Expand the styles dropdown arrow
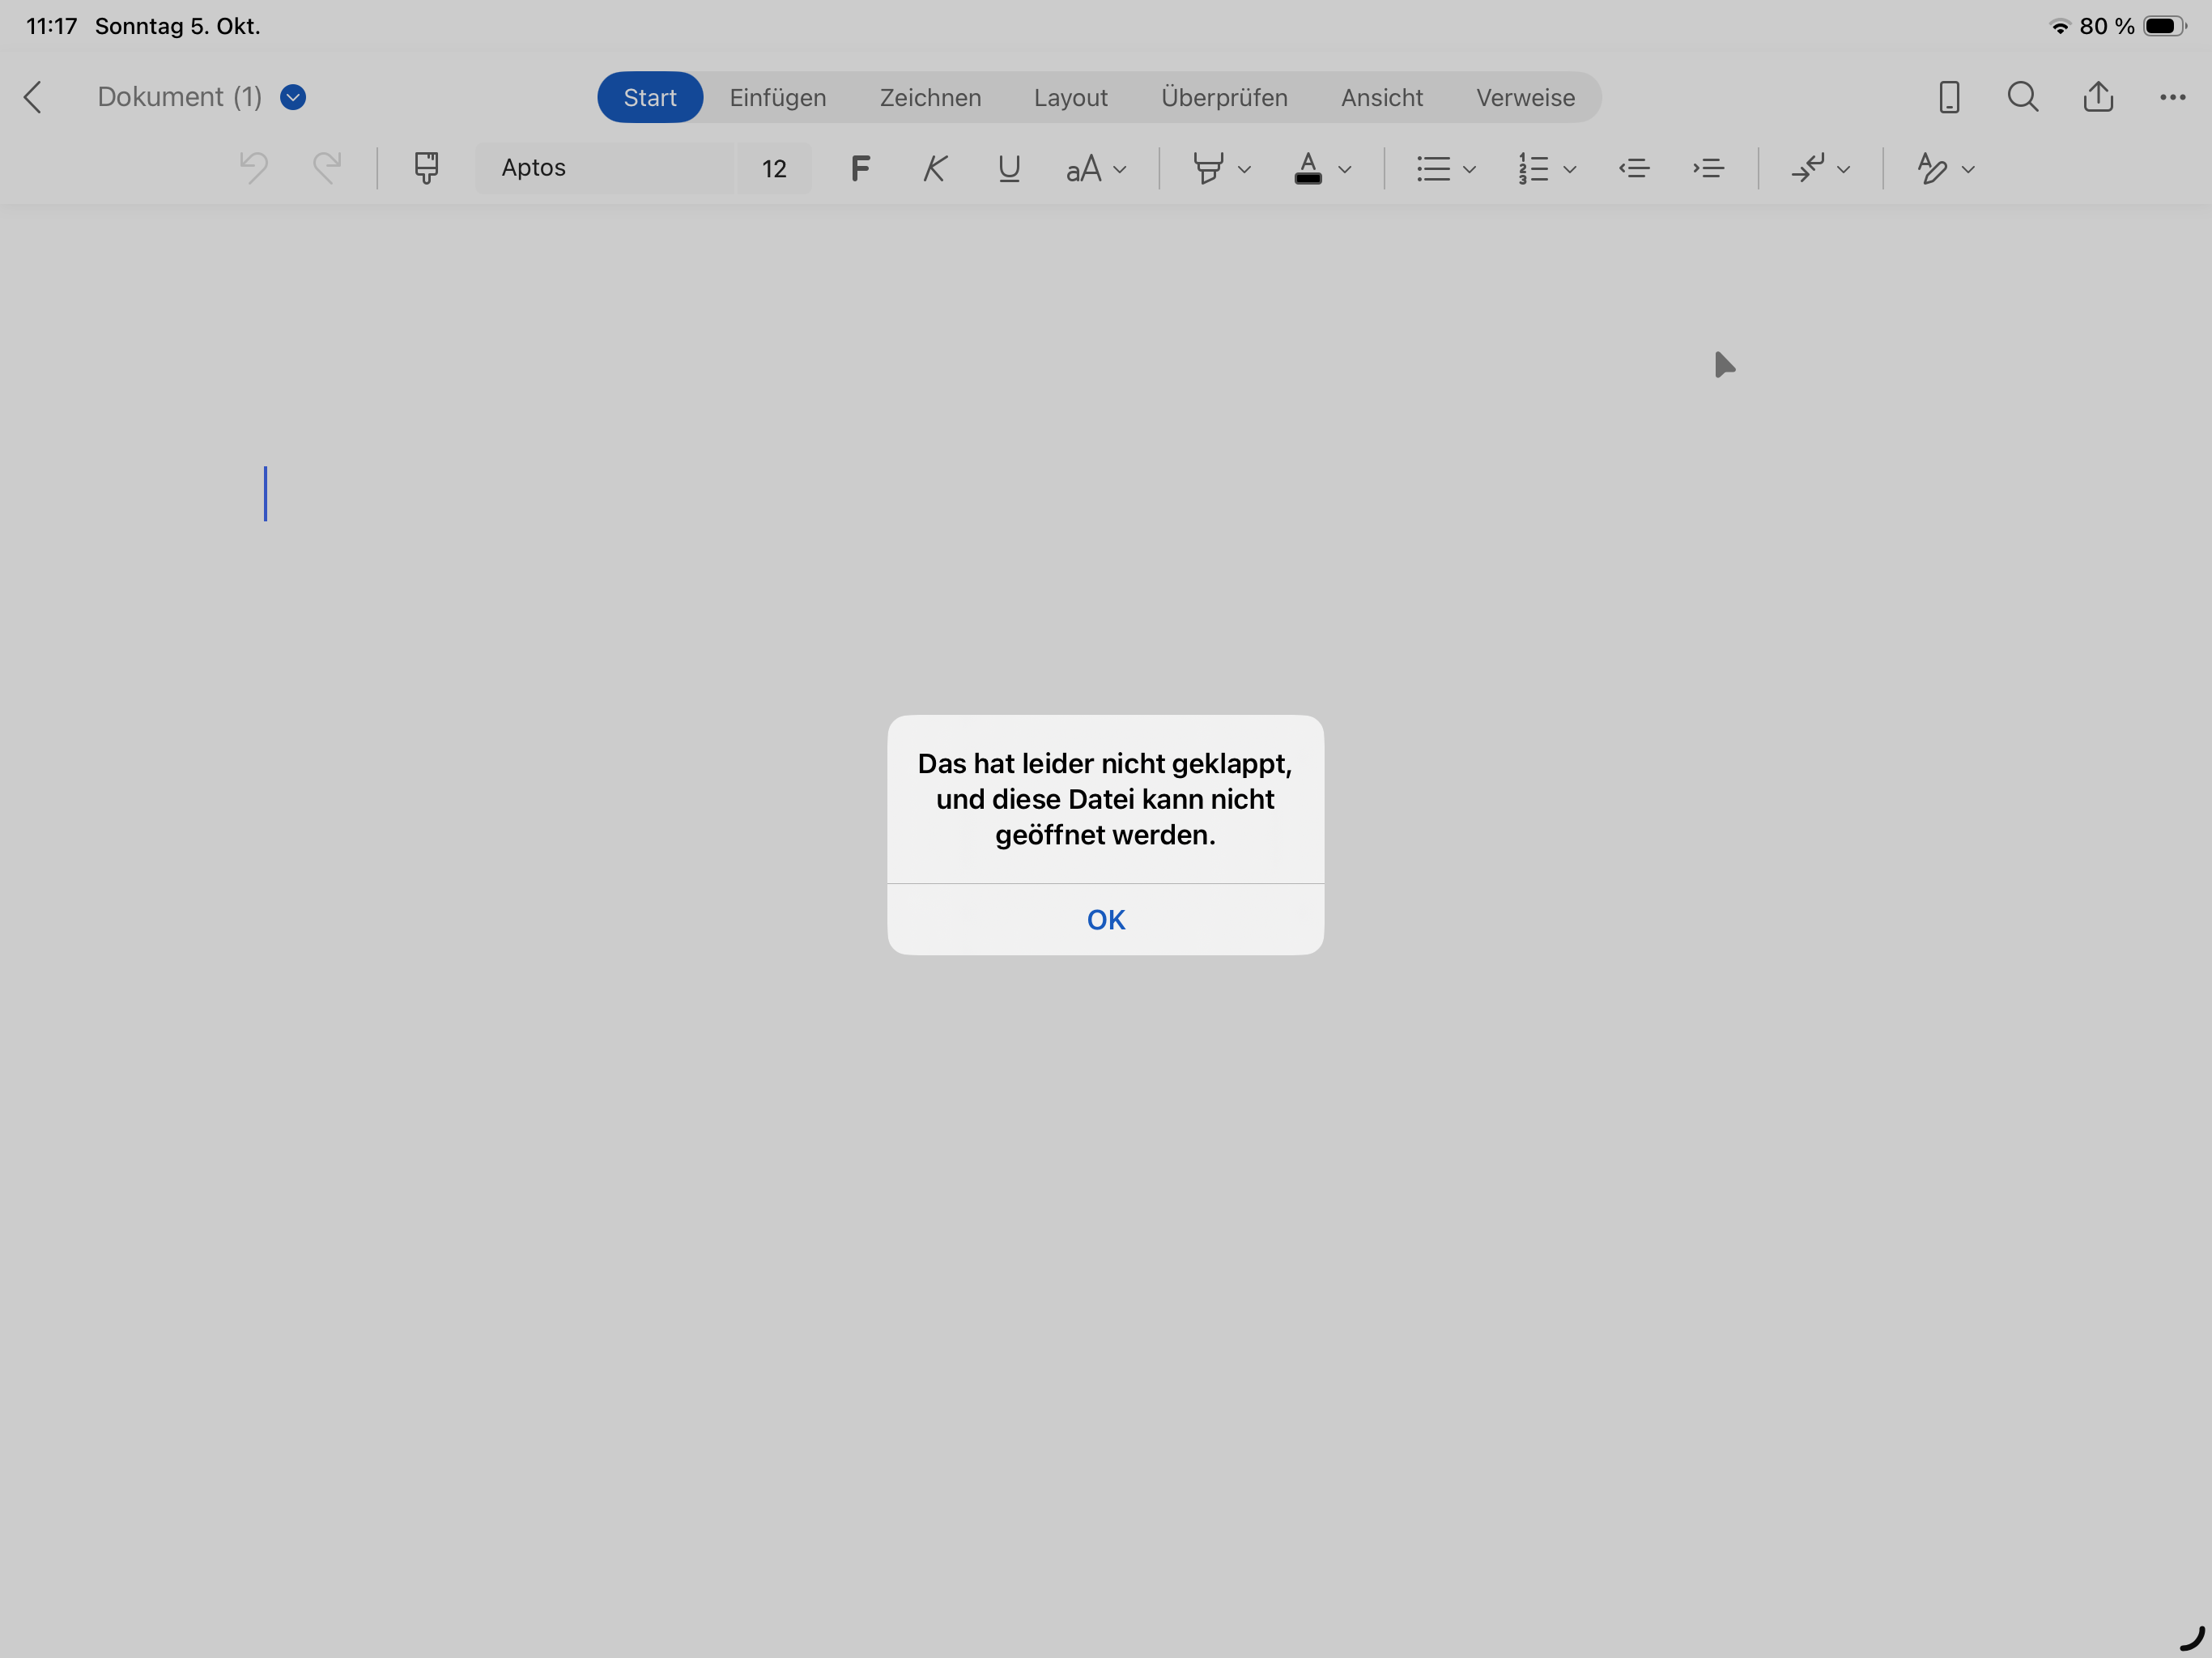This screenshot has height=1658, width=2212. tap(1968, 169)
